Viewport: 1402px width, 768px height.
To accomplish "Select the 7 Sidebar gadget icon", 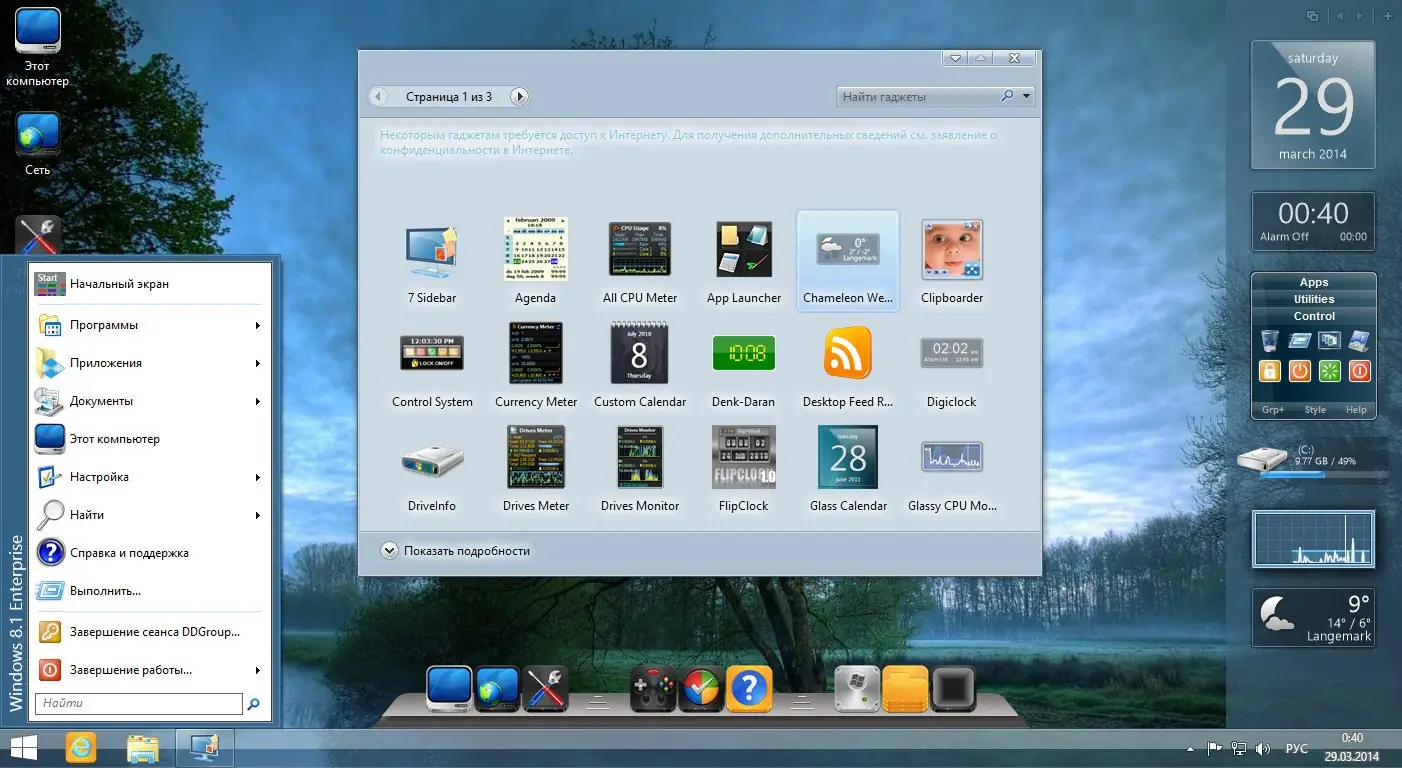I will 432,251.
